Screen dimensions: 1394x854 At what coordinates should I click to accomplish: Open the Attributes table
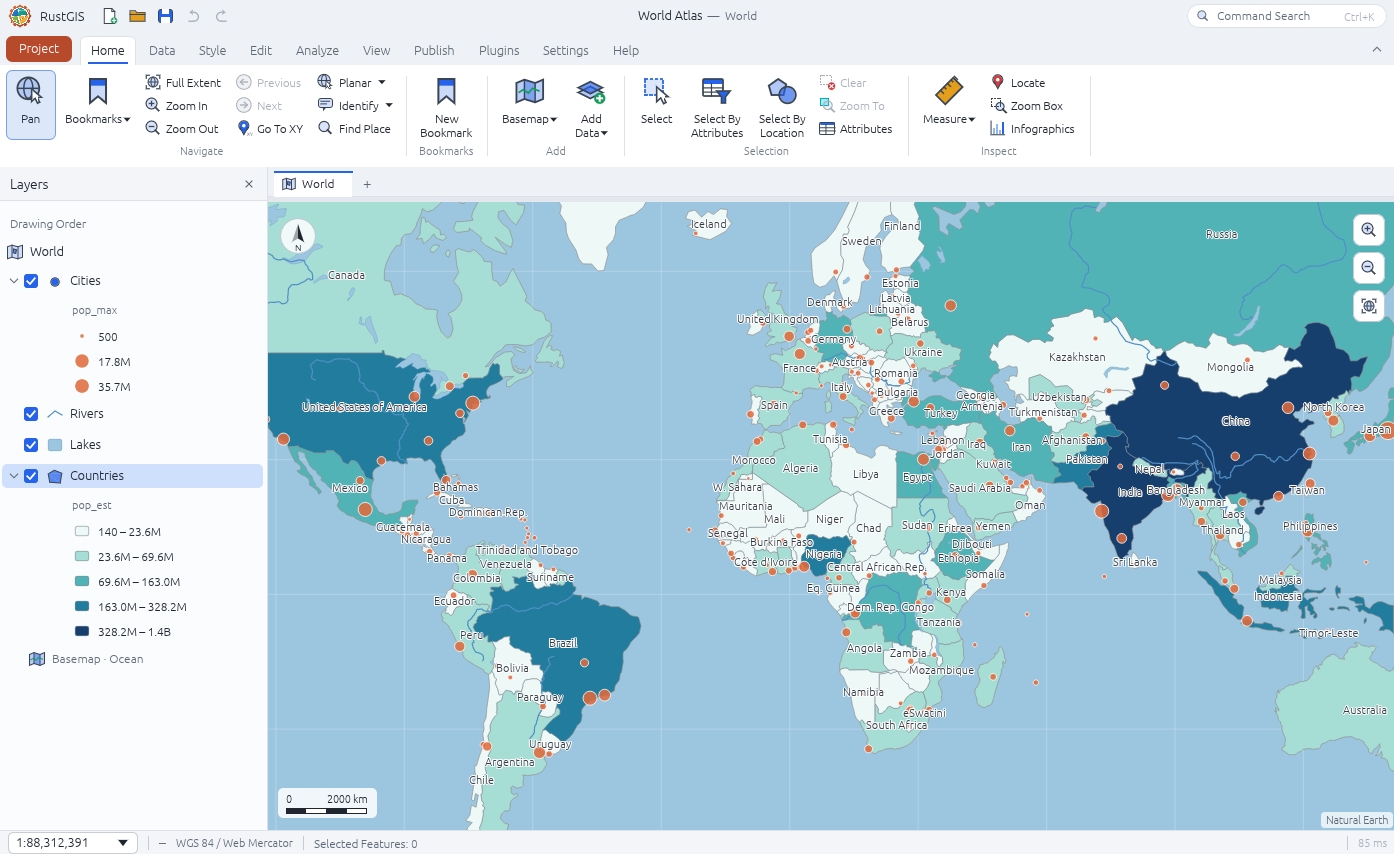(x=856, y=129)
